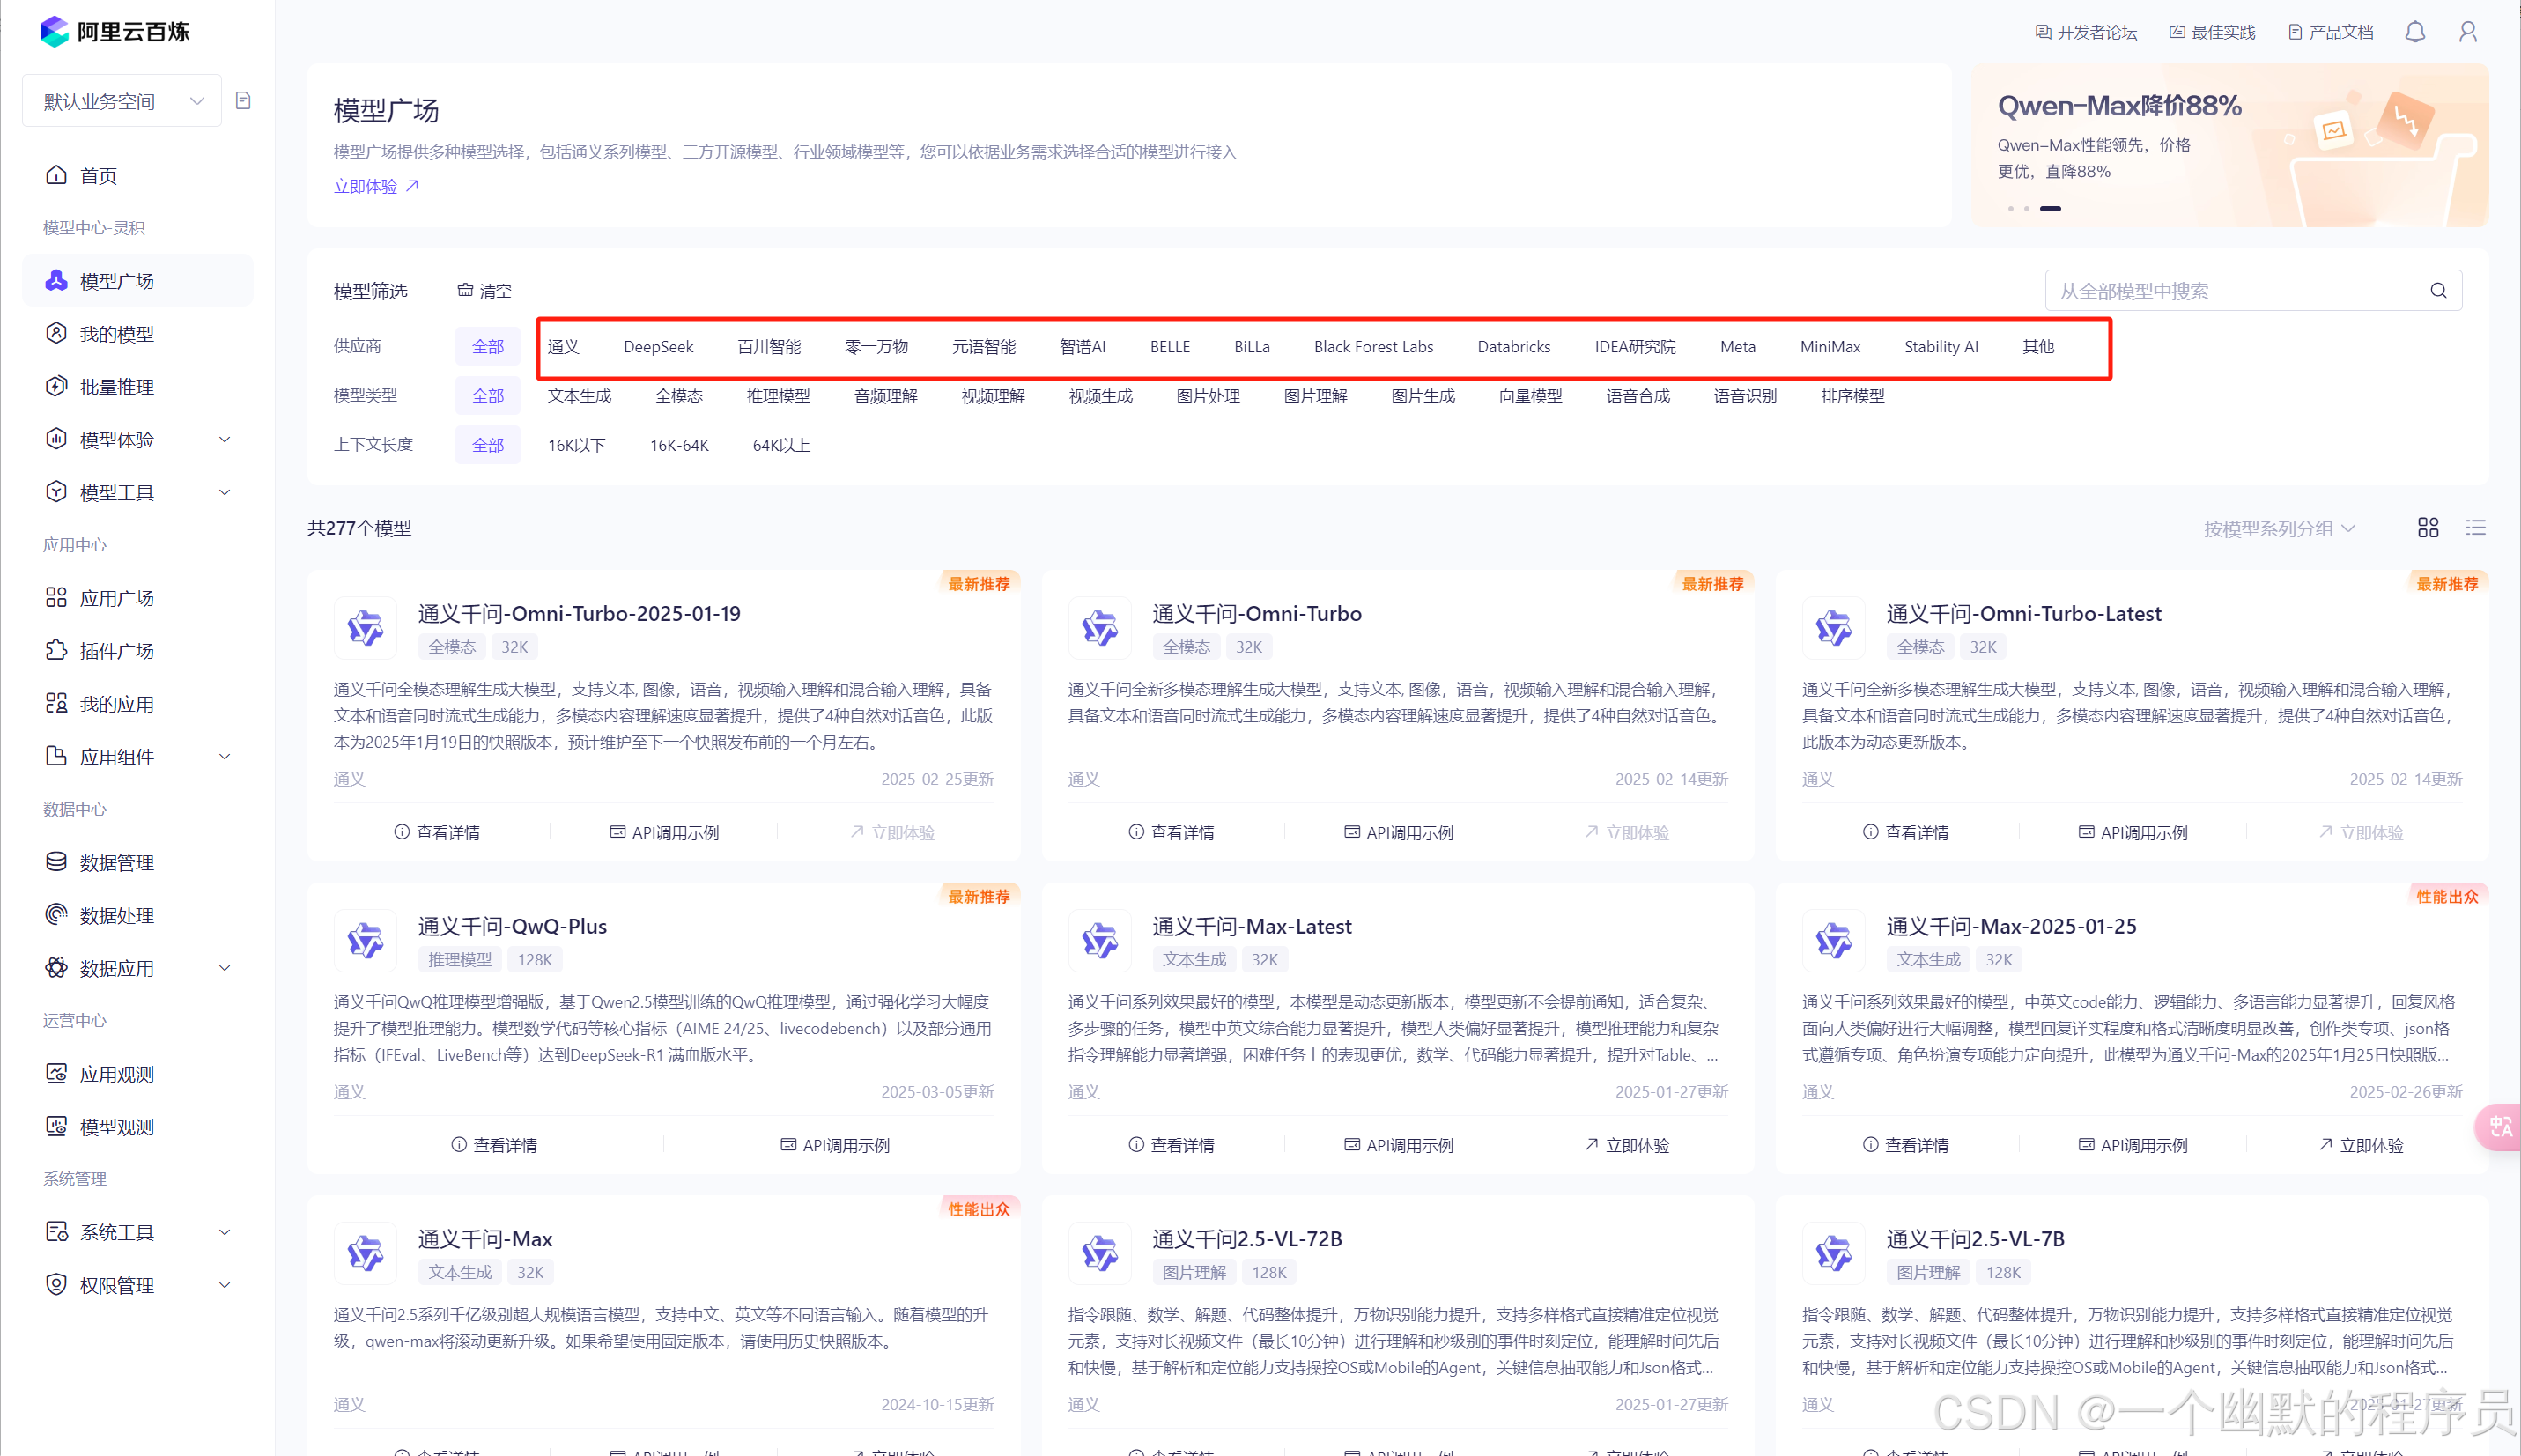Switch to grid card view icon
The height and width of the screenshot is (1456, 2521).
2428,528
